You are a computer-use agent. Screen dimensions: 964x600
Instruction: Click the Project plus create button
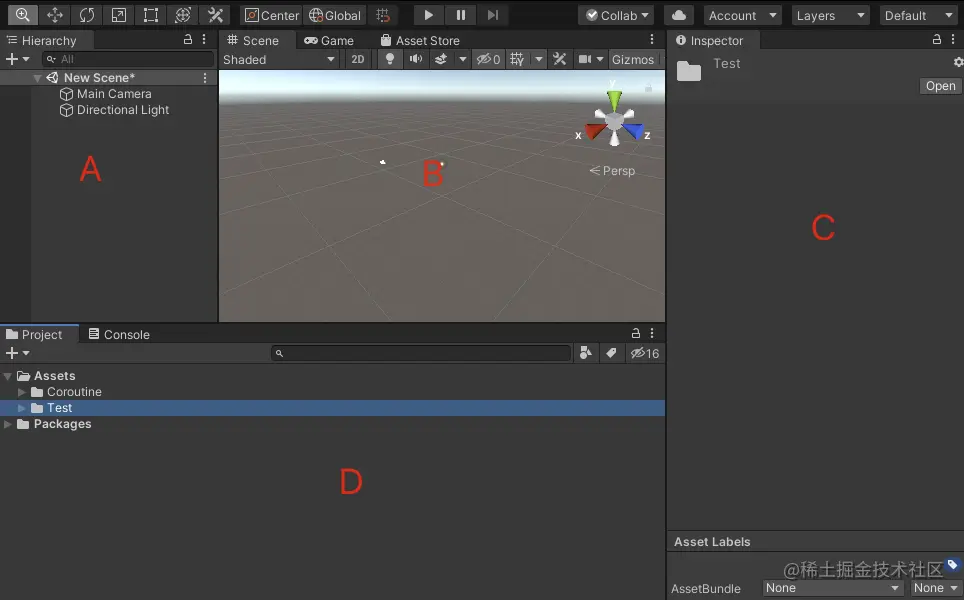pos(17,353)
